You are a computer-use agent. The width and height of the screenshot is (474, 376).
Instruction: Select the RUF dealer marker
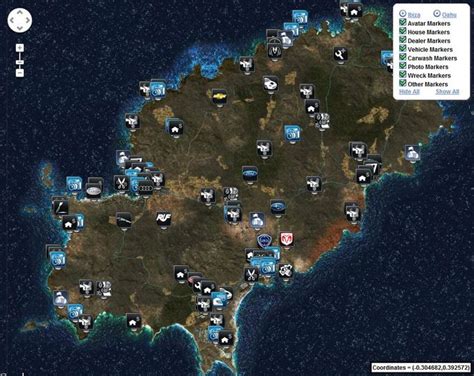coord(163,219)
